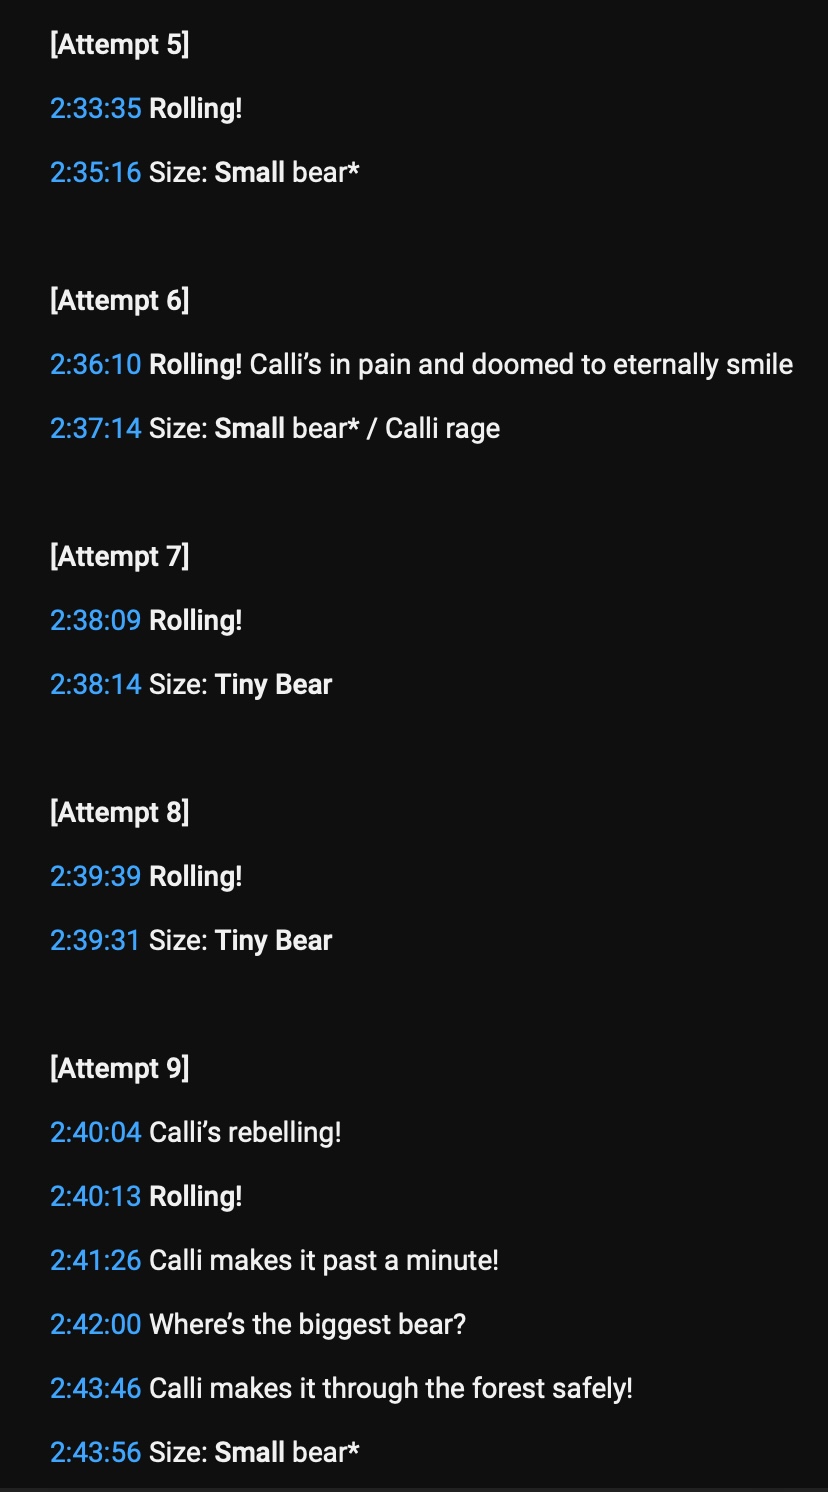Jump to 2:38:14 Tiny Bear timestamp
The image size is (828, 1492).
(x=96, y=684)
